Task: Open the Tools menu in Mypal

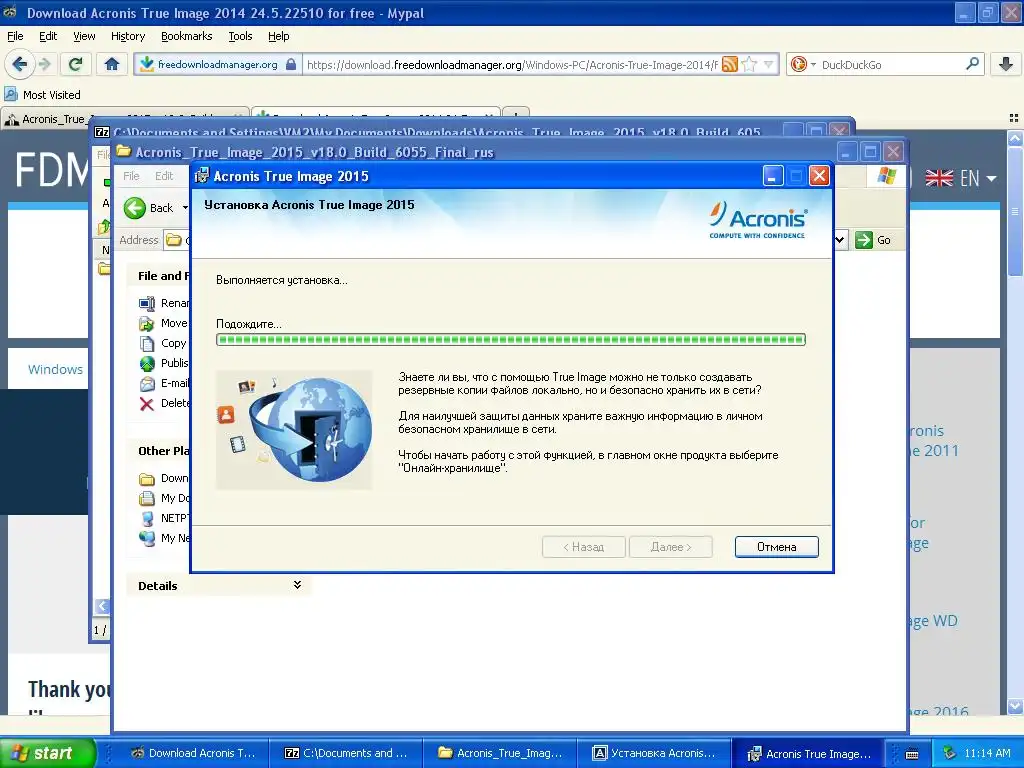Action: (x=240, y=36)
